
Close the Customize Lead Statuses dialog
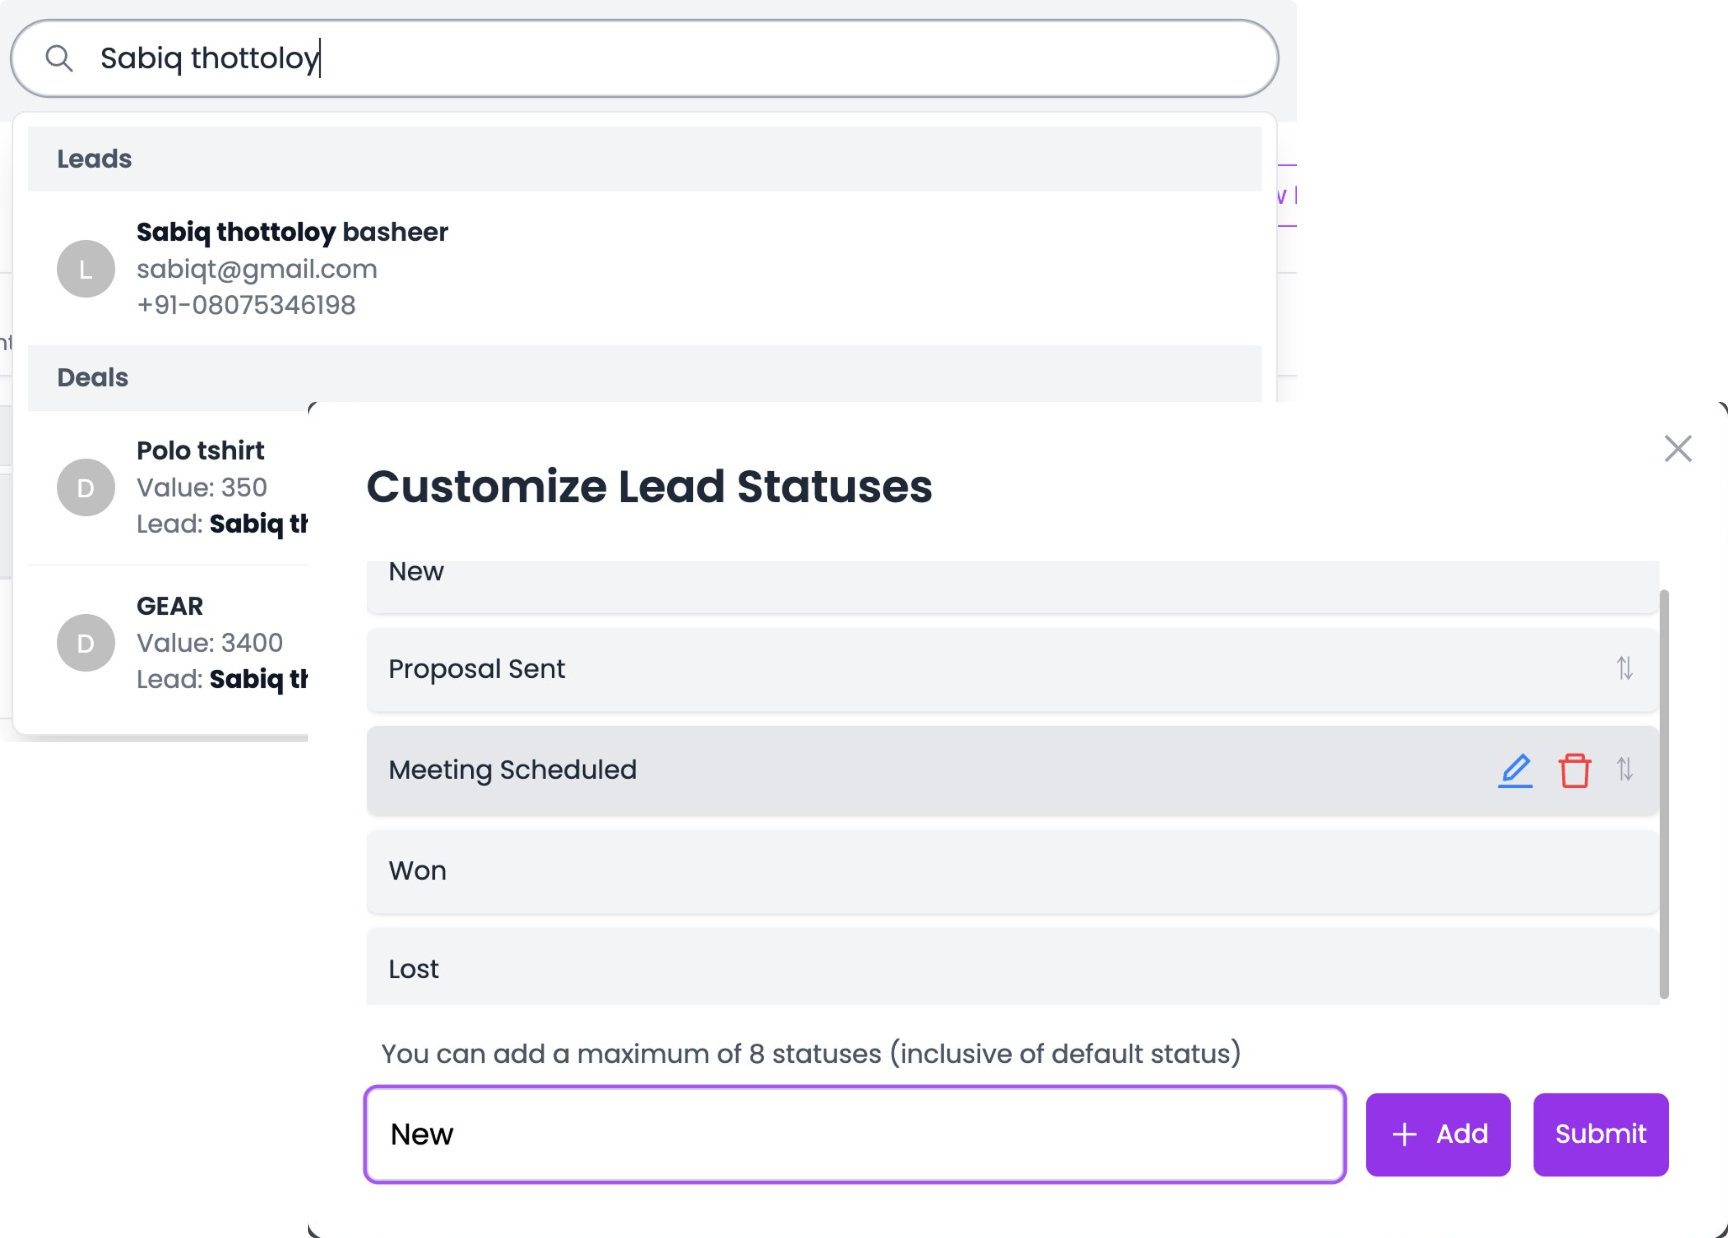point(1678,448)
